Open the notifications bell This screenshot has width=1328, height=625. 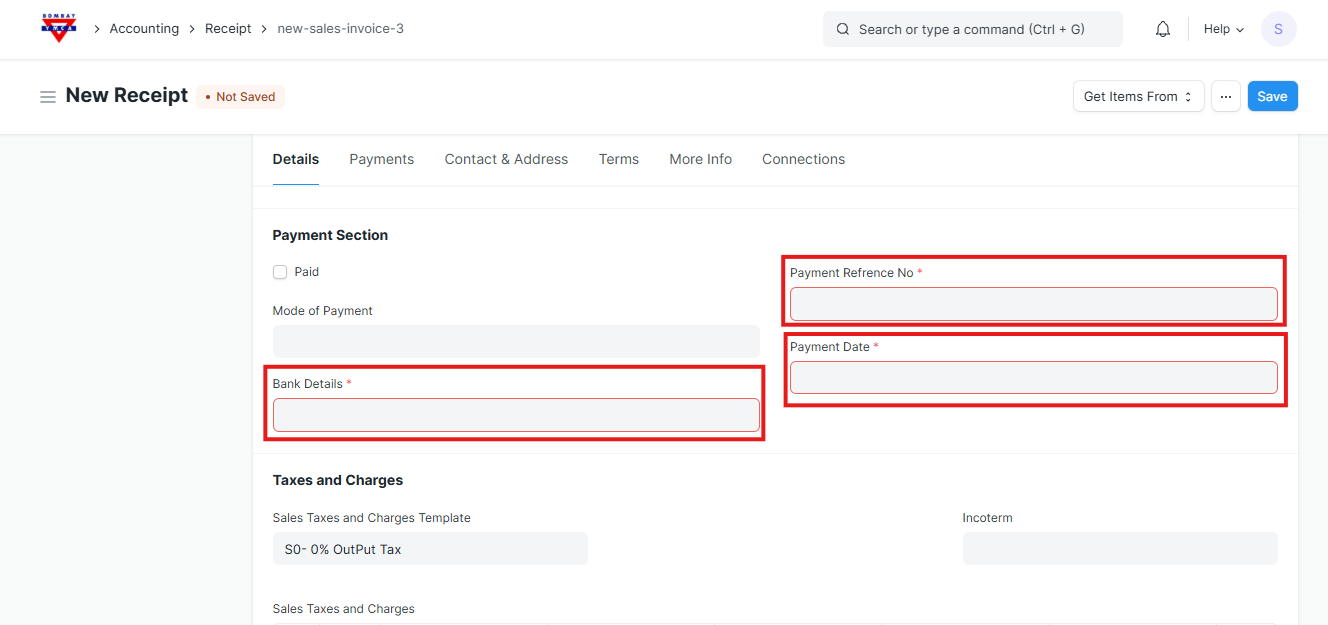[x=1162, y=29]
